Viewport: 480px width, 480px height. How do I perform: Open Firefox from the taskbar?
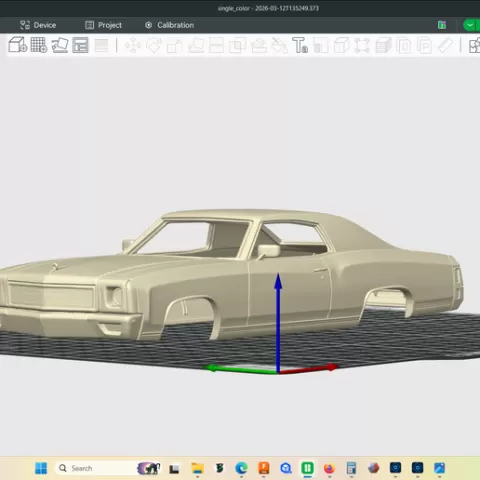point(329,468)
